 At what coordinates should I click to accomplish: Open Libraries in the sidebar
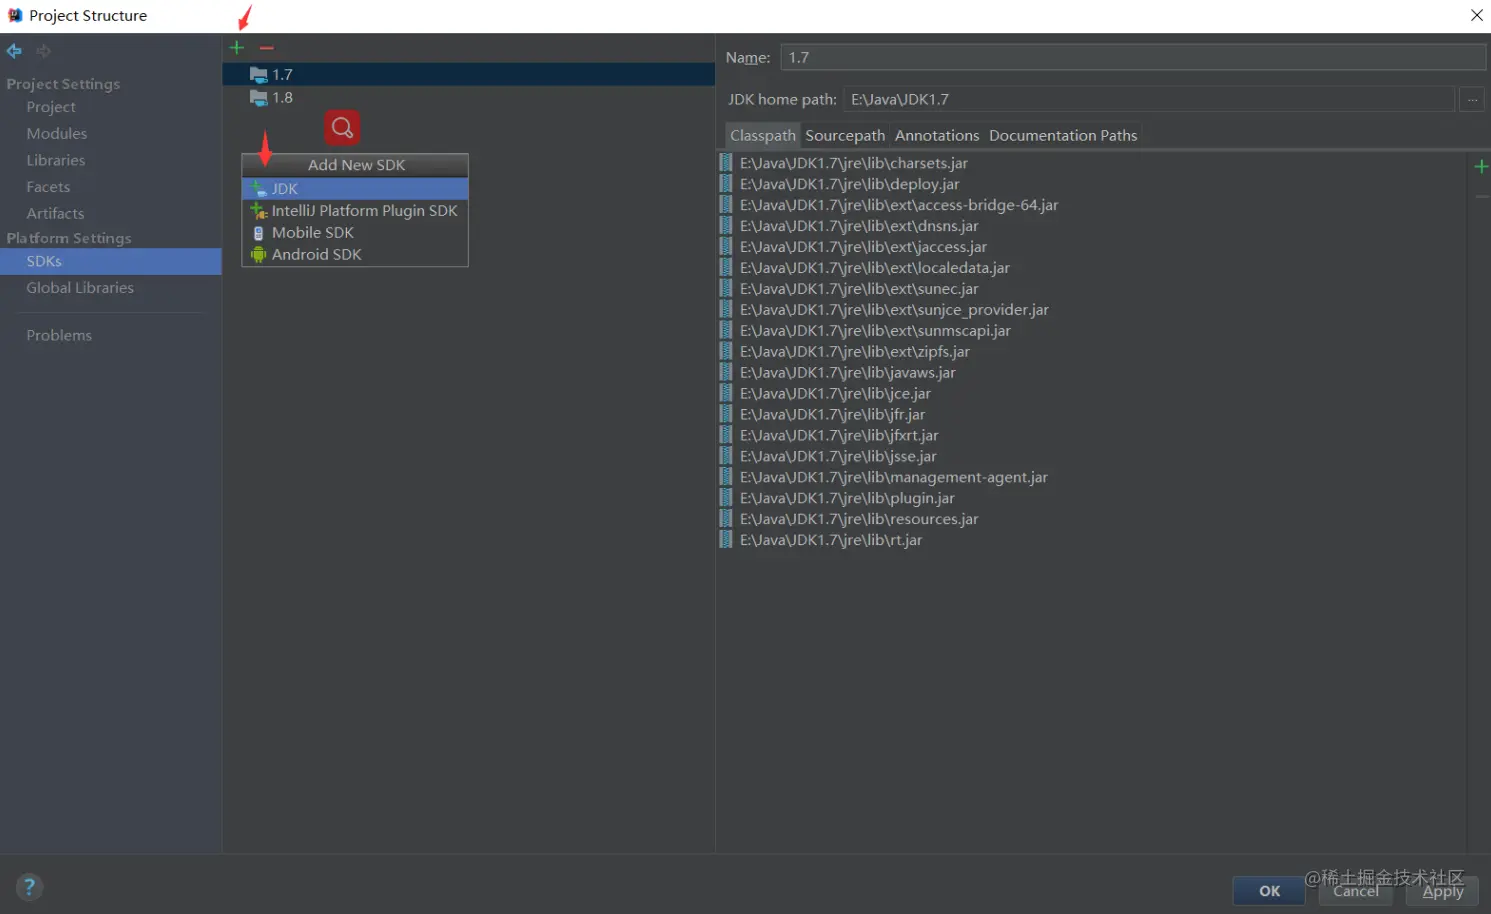click(56, 160)
